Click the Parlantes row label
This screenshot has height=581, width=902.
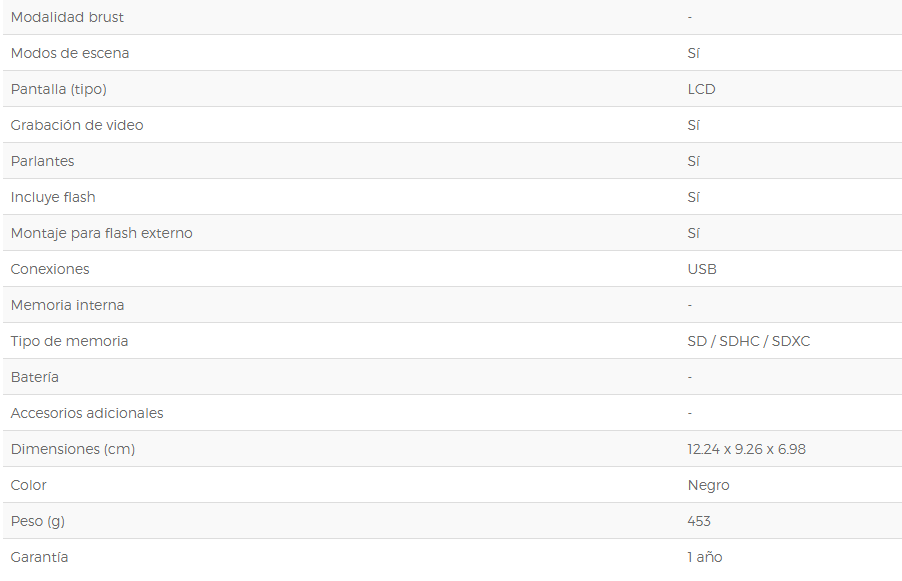coord(43,161)
